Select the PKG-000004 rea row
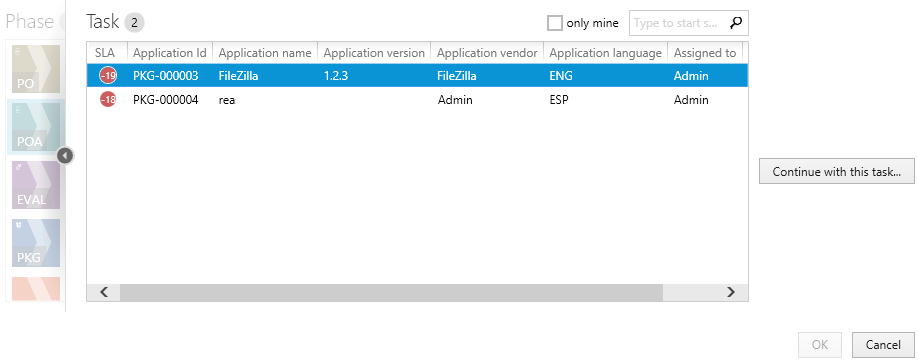The image size is (918, 361). tap(417, 99)
